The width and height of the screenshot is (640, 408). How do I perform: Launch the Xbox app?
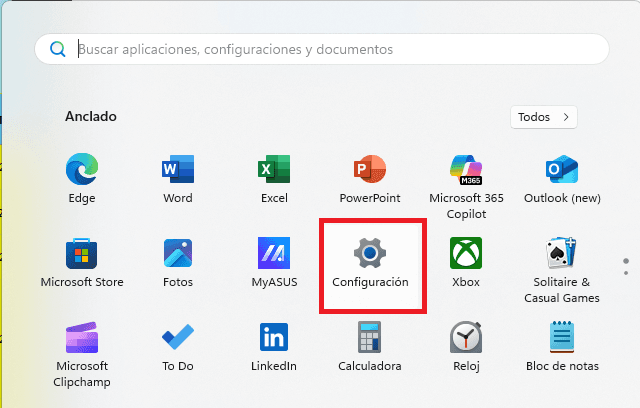pos(466,262)
